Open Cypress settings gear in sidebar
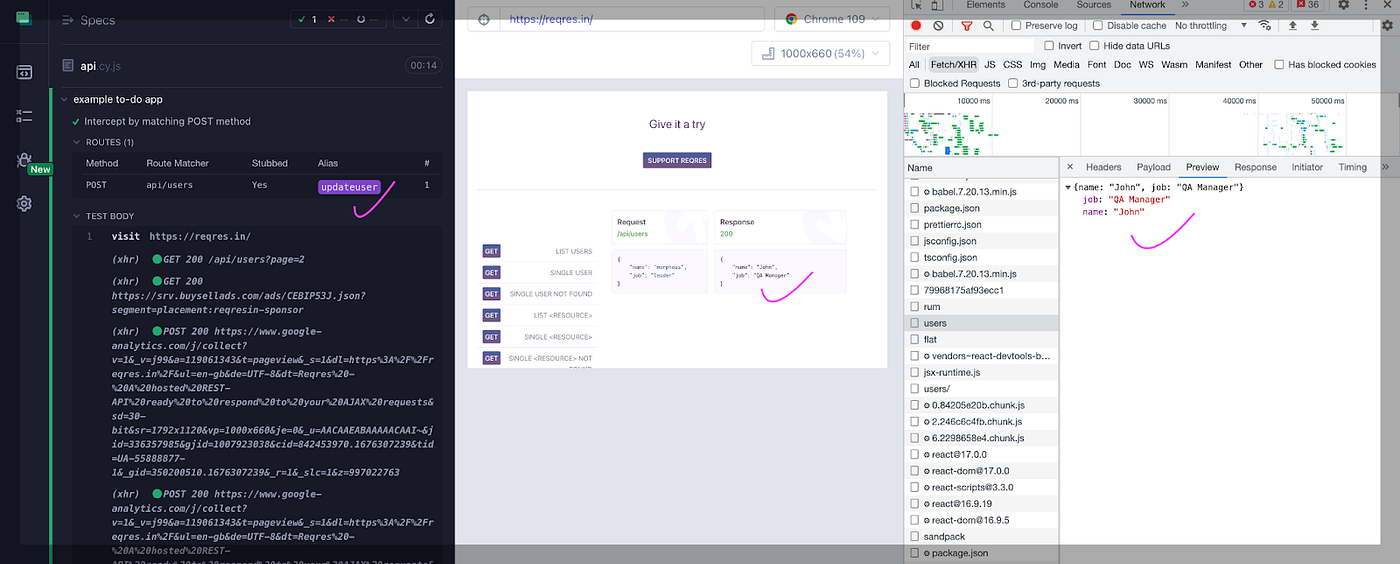Viewport: 1400px width, 564px height. tap(24, 204)
